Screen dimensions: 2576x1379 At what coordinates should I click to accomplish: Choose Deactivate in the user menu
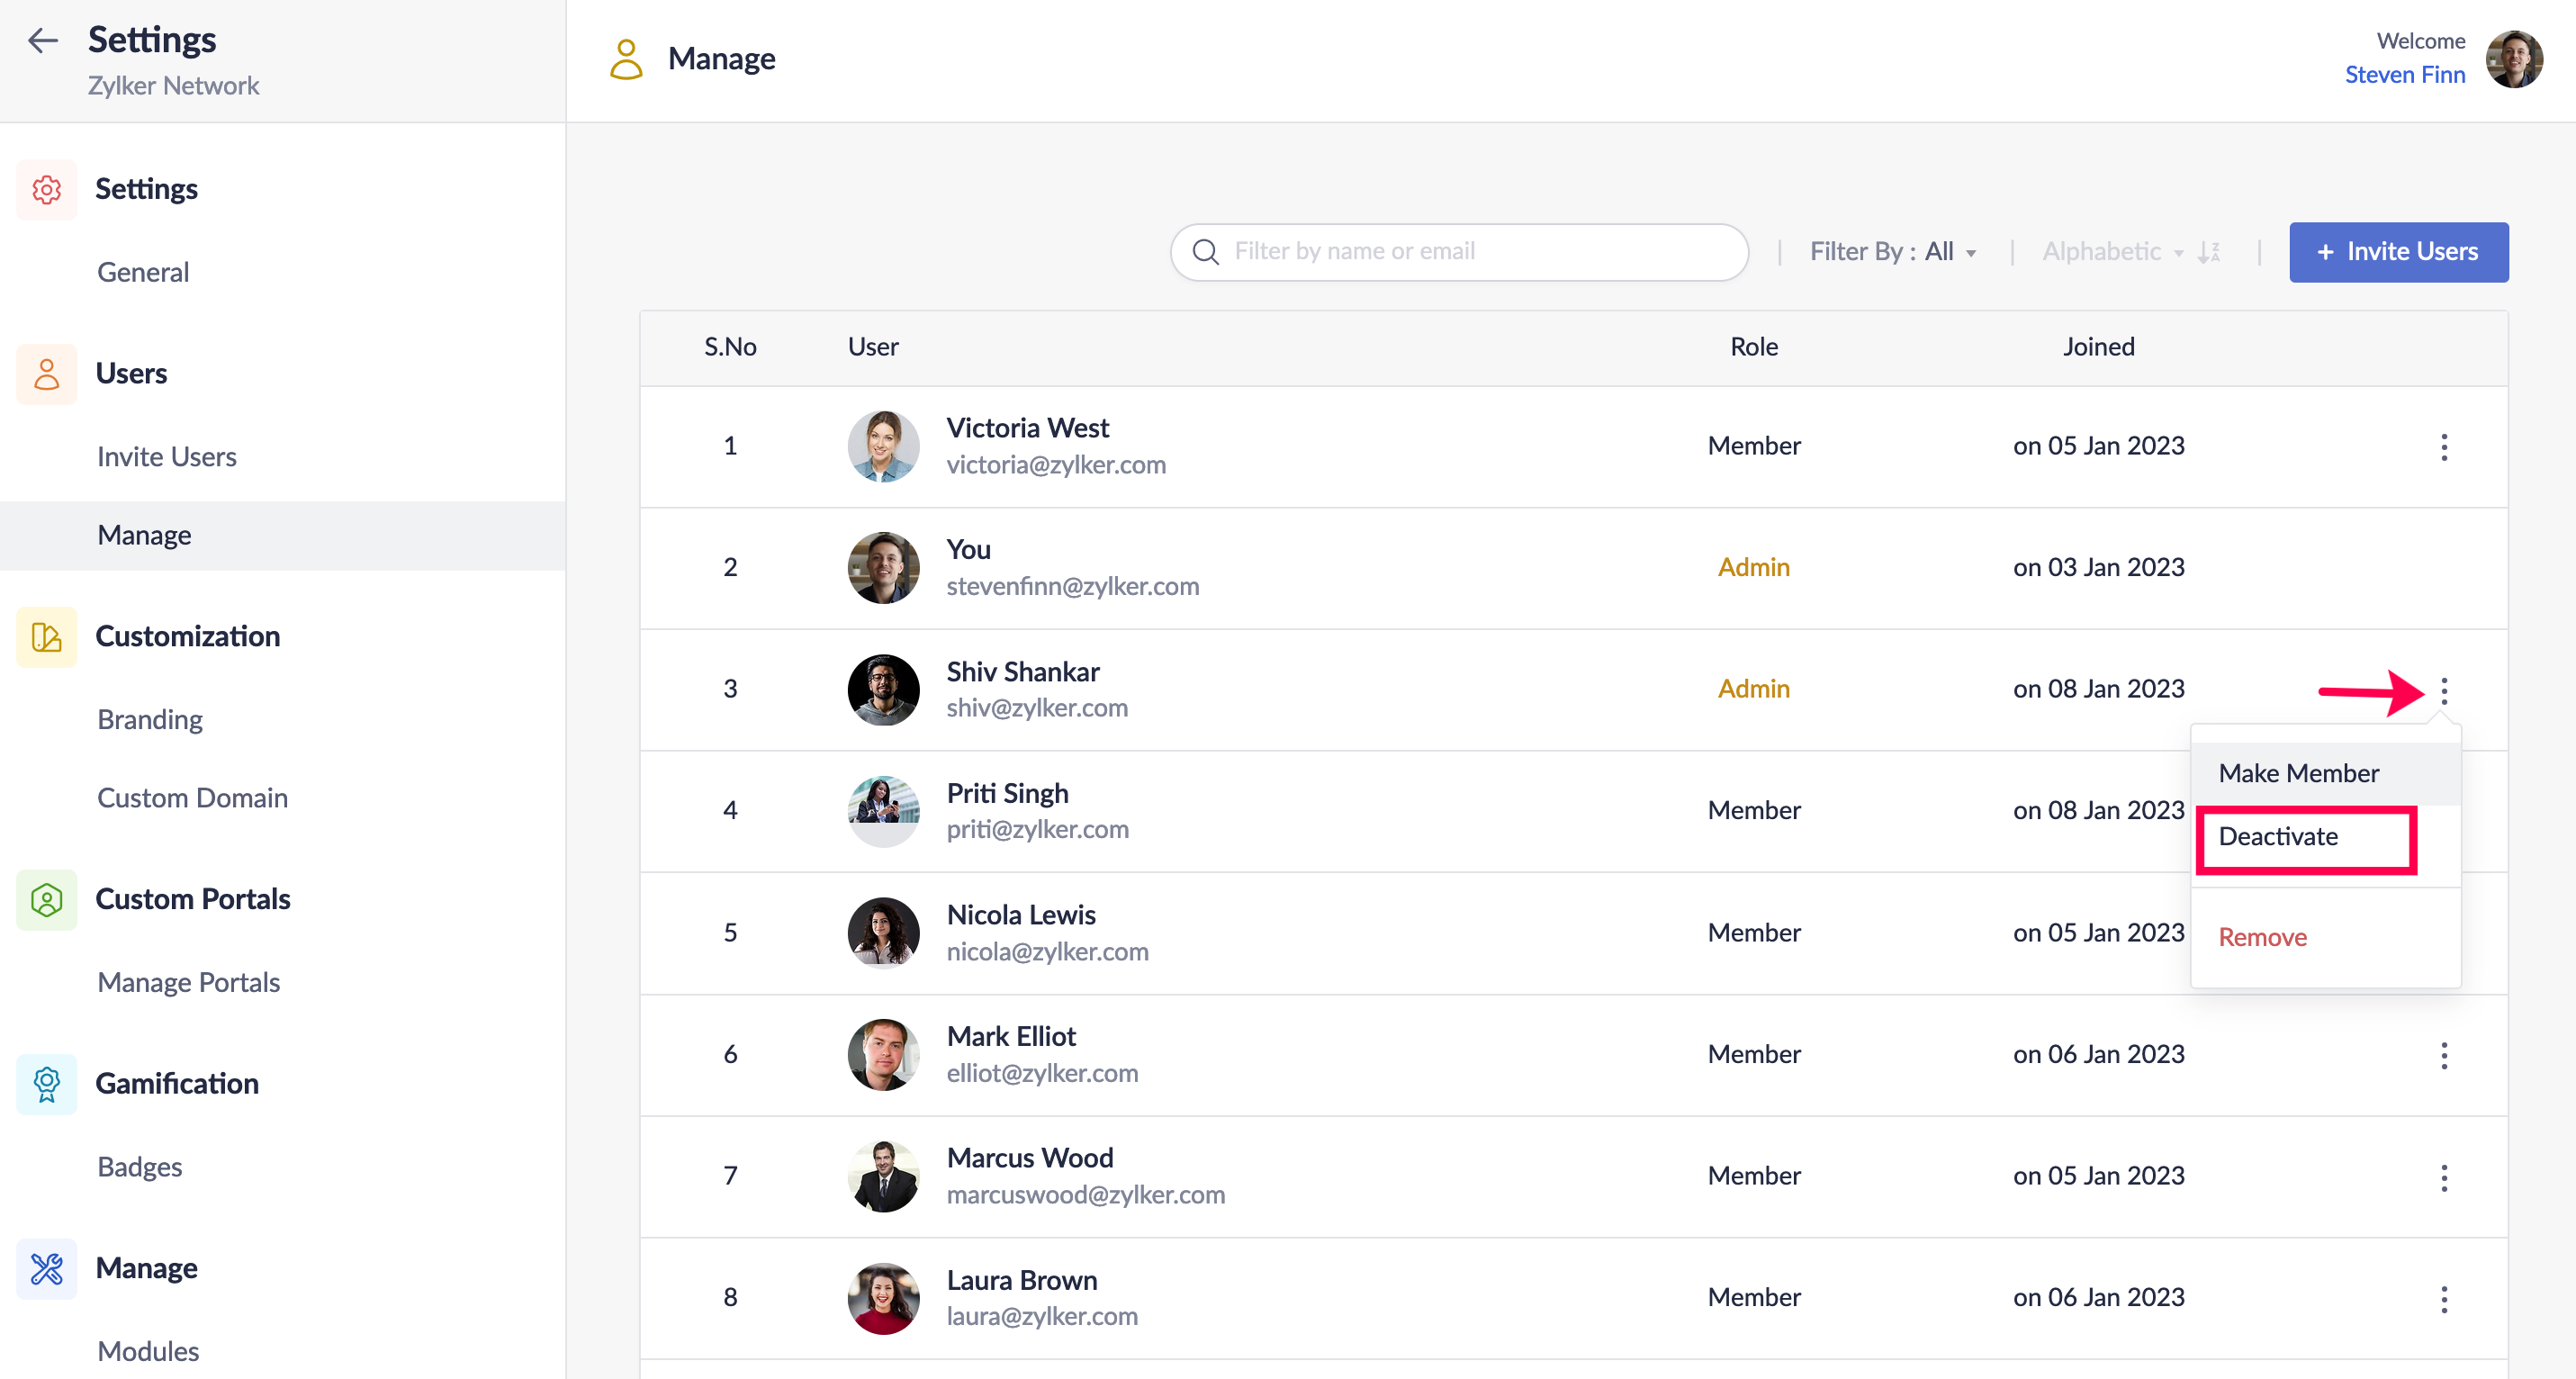tap(2278, 837)
